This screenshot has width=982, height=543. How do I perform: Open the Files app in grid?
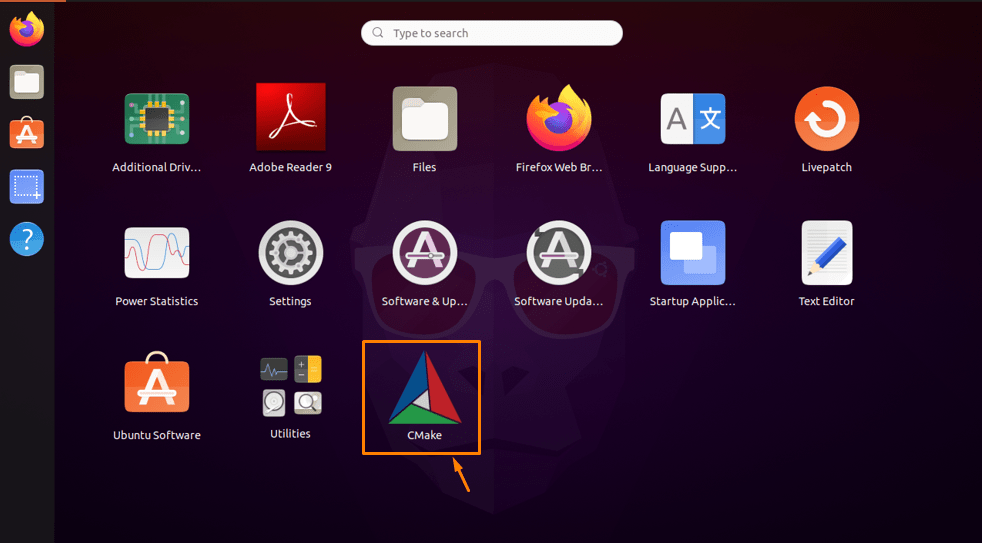[x=425, y=119]
